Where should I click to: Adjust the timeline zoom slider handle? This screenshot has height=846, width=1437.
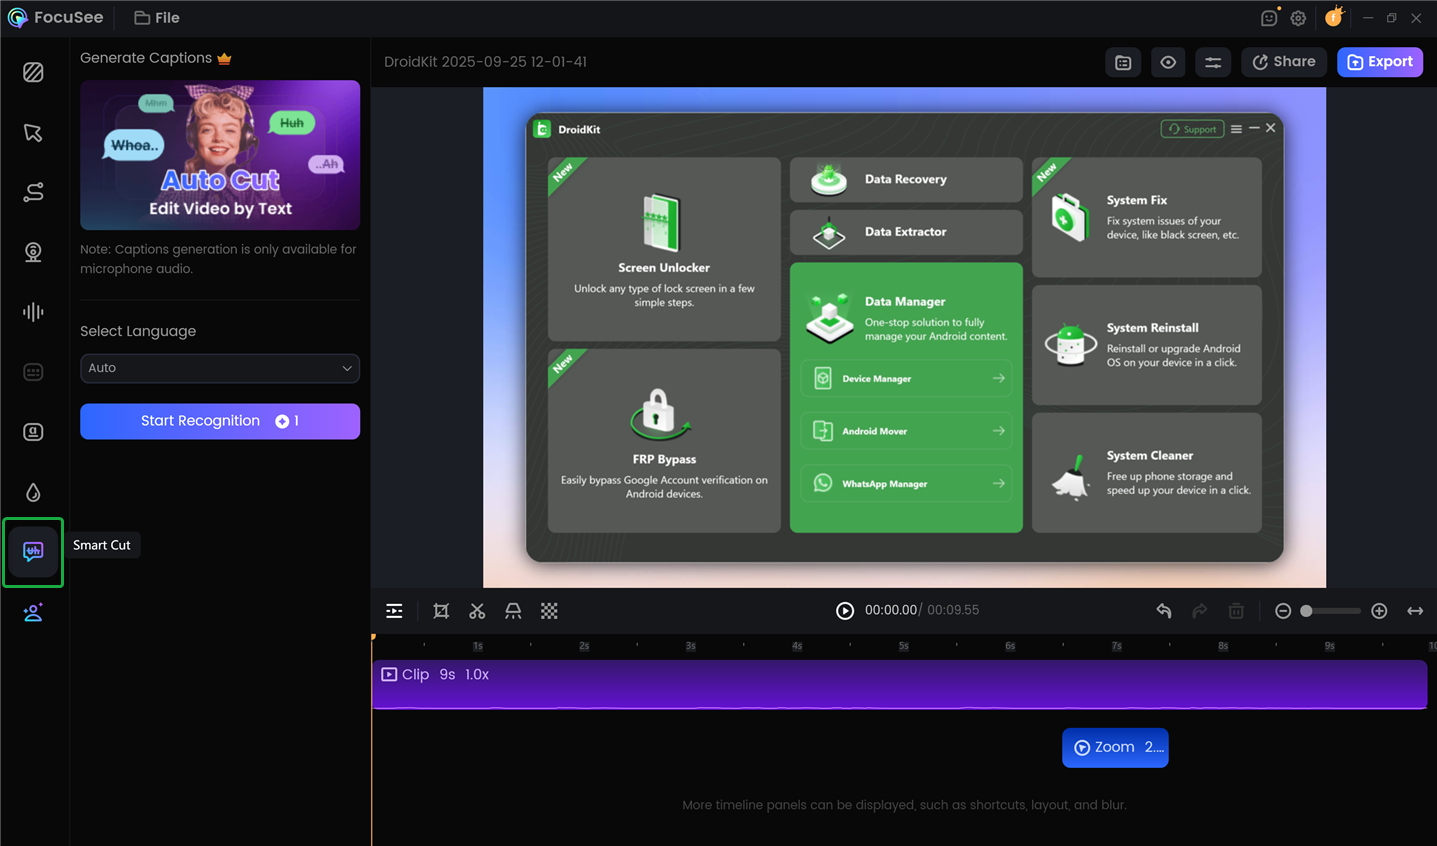[x=1306, y=611]
